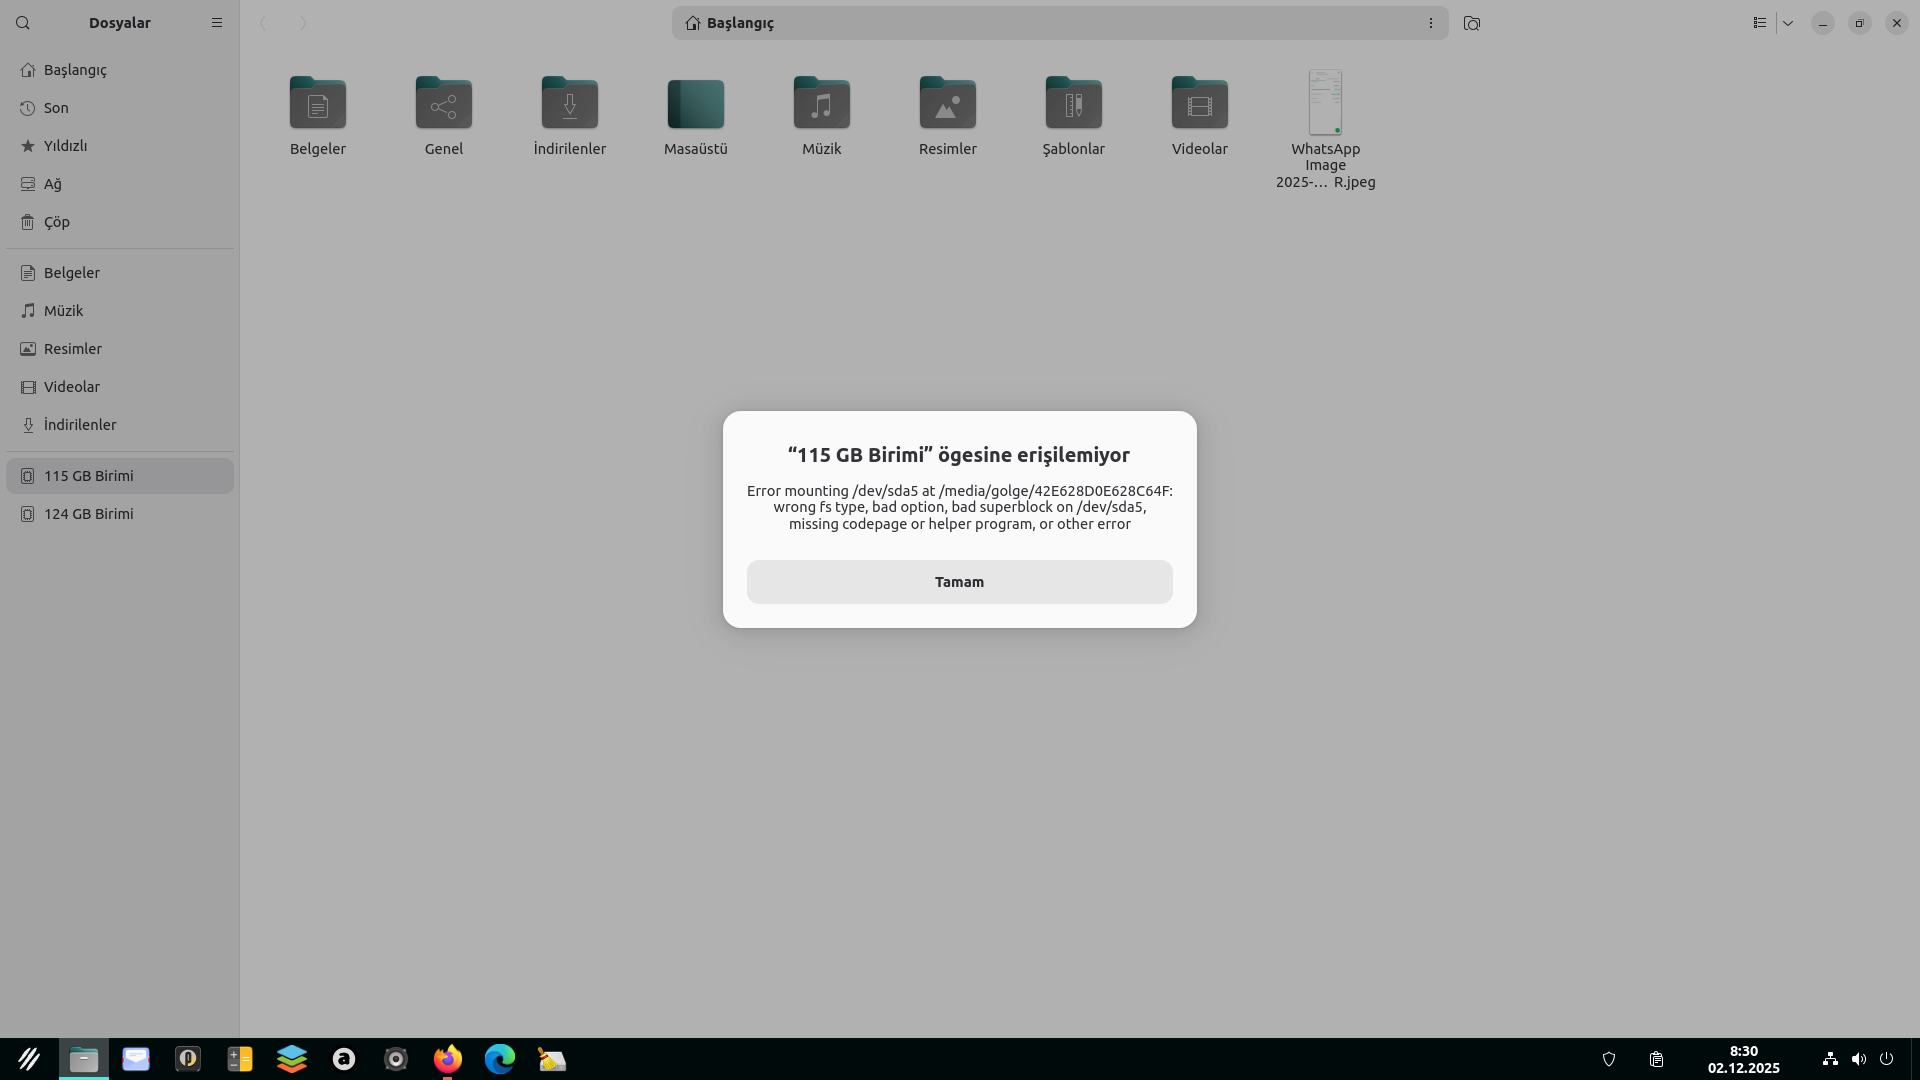Open the Masaüstü folder

click(x=695, y=104)
